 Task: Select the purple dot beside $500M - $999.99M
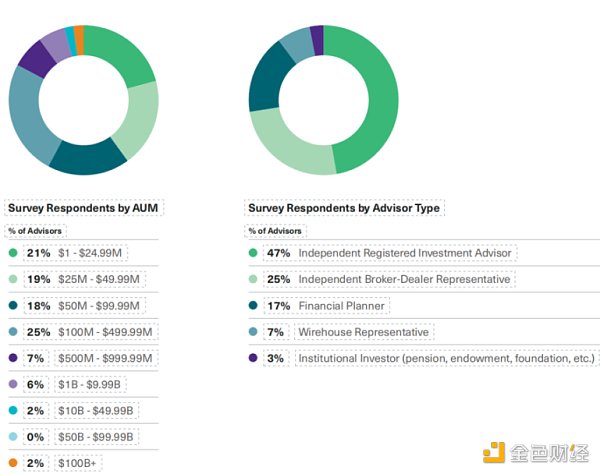coord(13,358)
